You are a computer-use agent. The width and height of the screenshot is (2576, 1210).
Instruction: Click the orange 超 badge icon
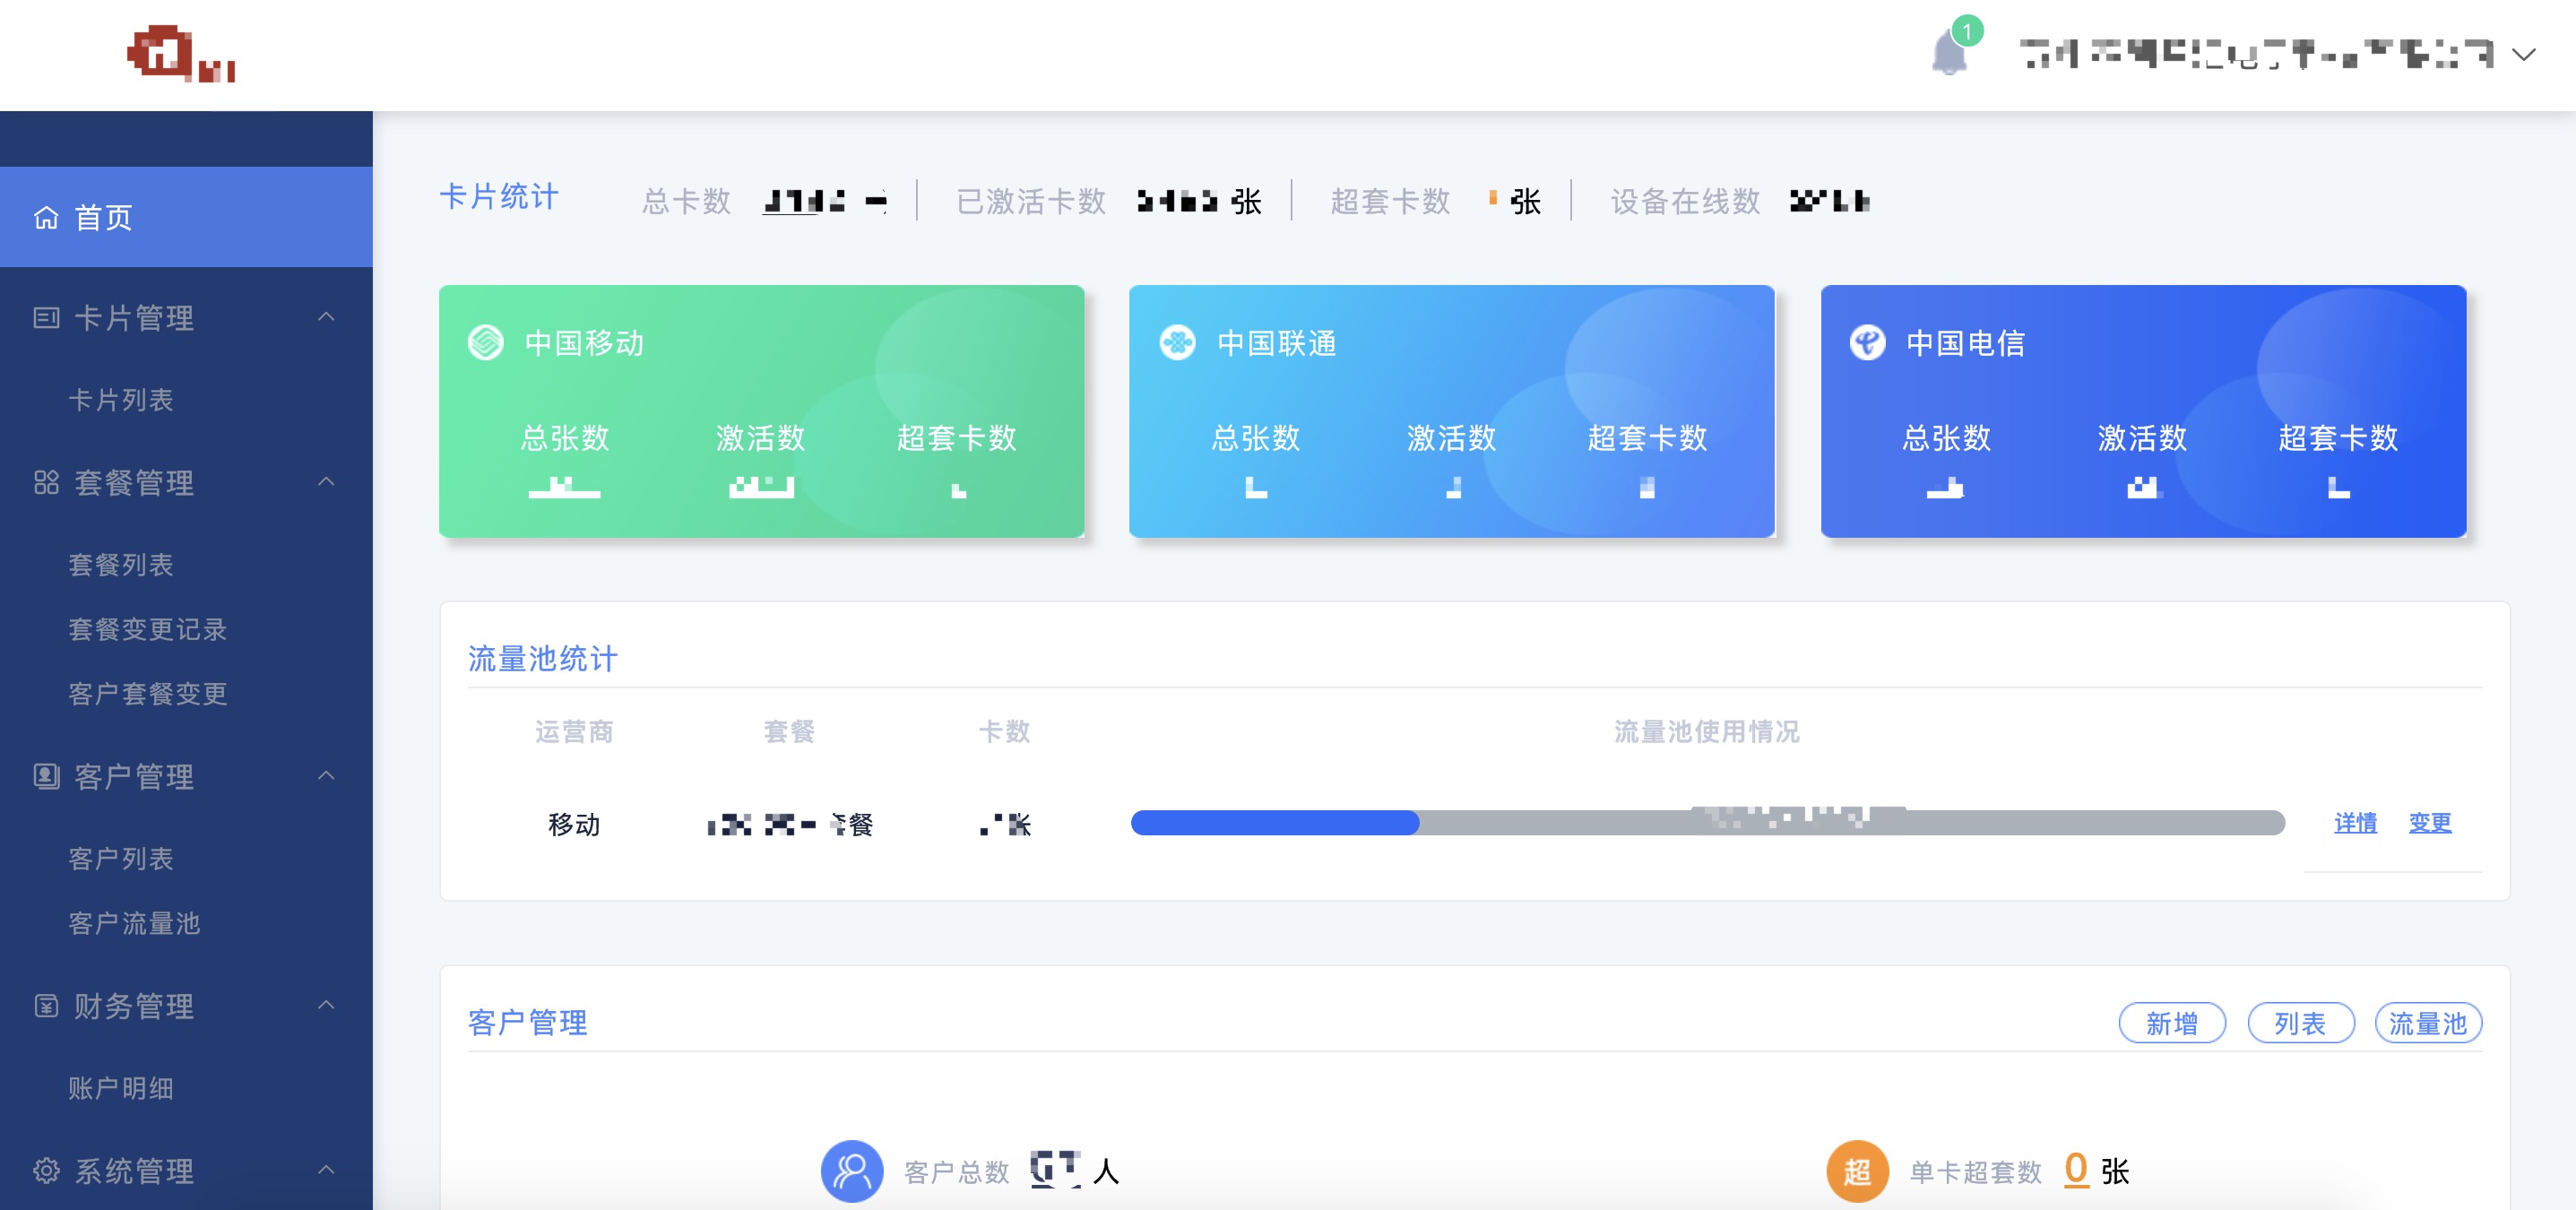[1857, 1171]
